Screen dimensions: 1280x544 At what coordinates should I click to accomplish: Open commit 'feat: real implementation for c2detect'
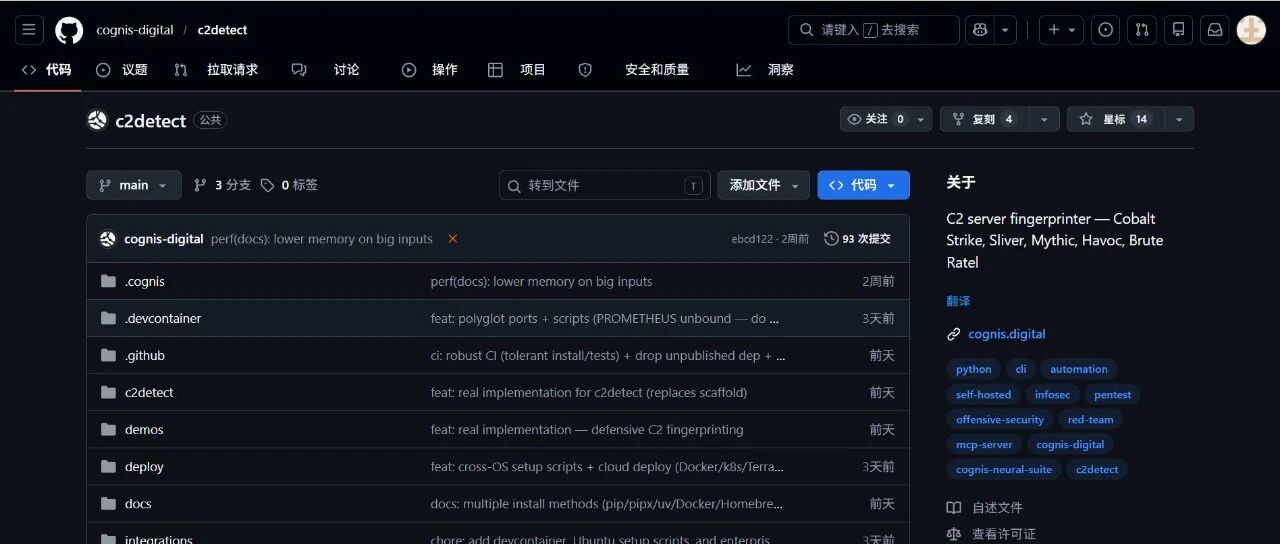tap(589, 393)
